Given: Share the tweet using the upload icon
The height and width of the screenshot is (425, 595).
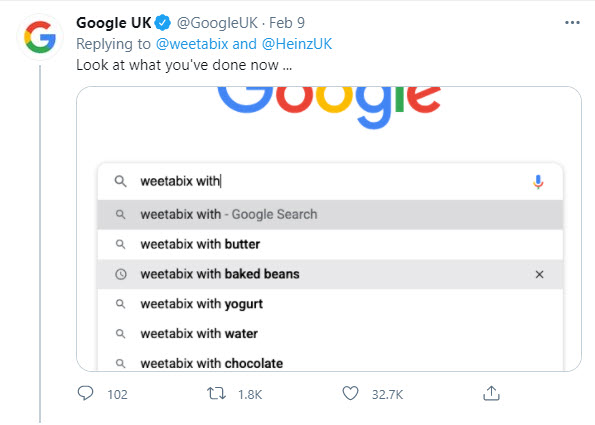Looking at the screenshot, I should coord(491,394).
